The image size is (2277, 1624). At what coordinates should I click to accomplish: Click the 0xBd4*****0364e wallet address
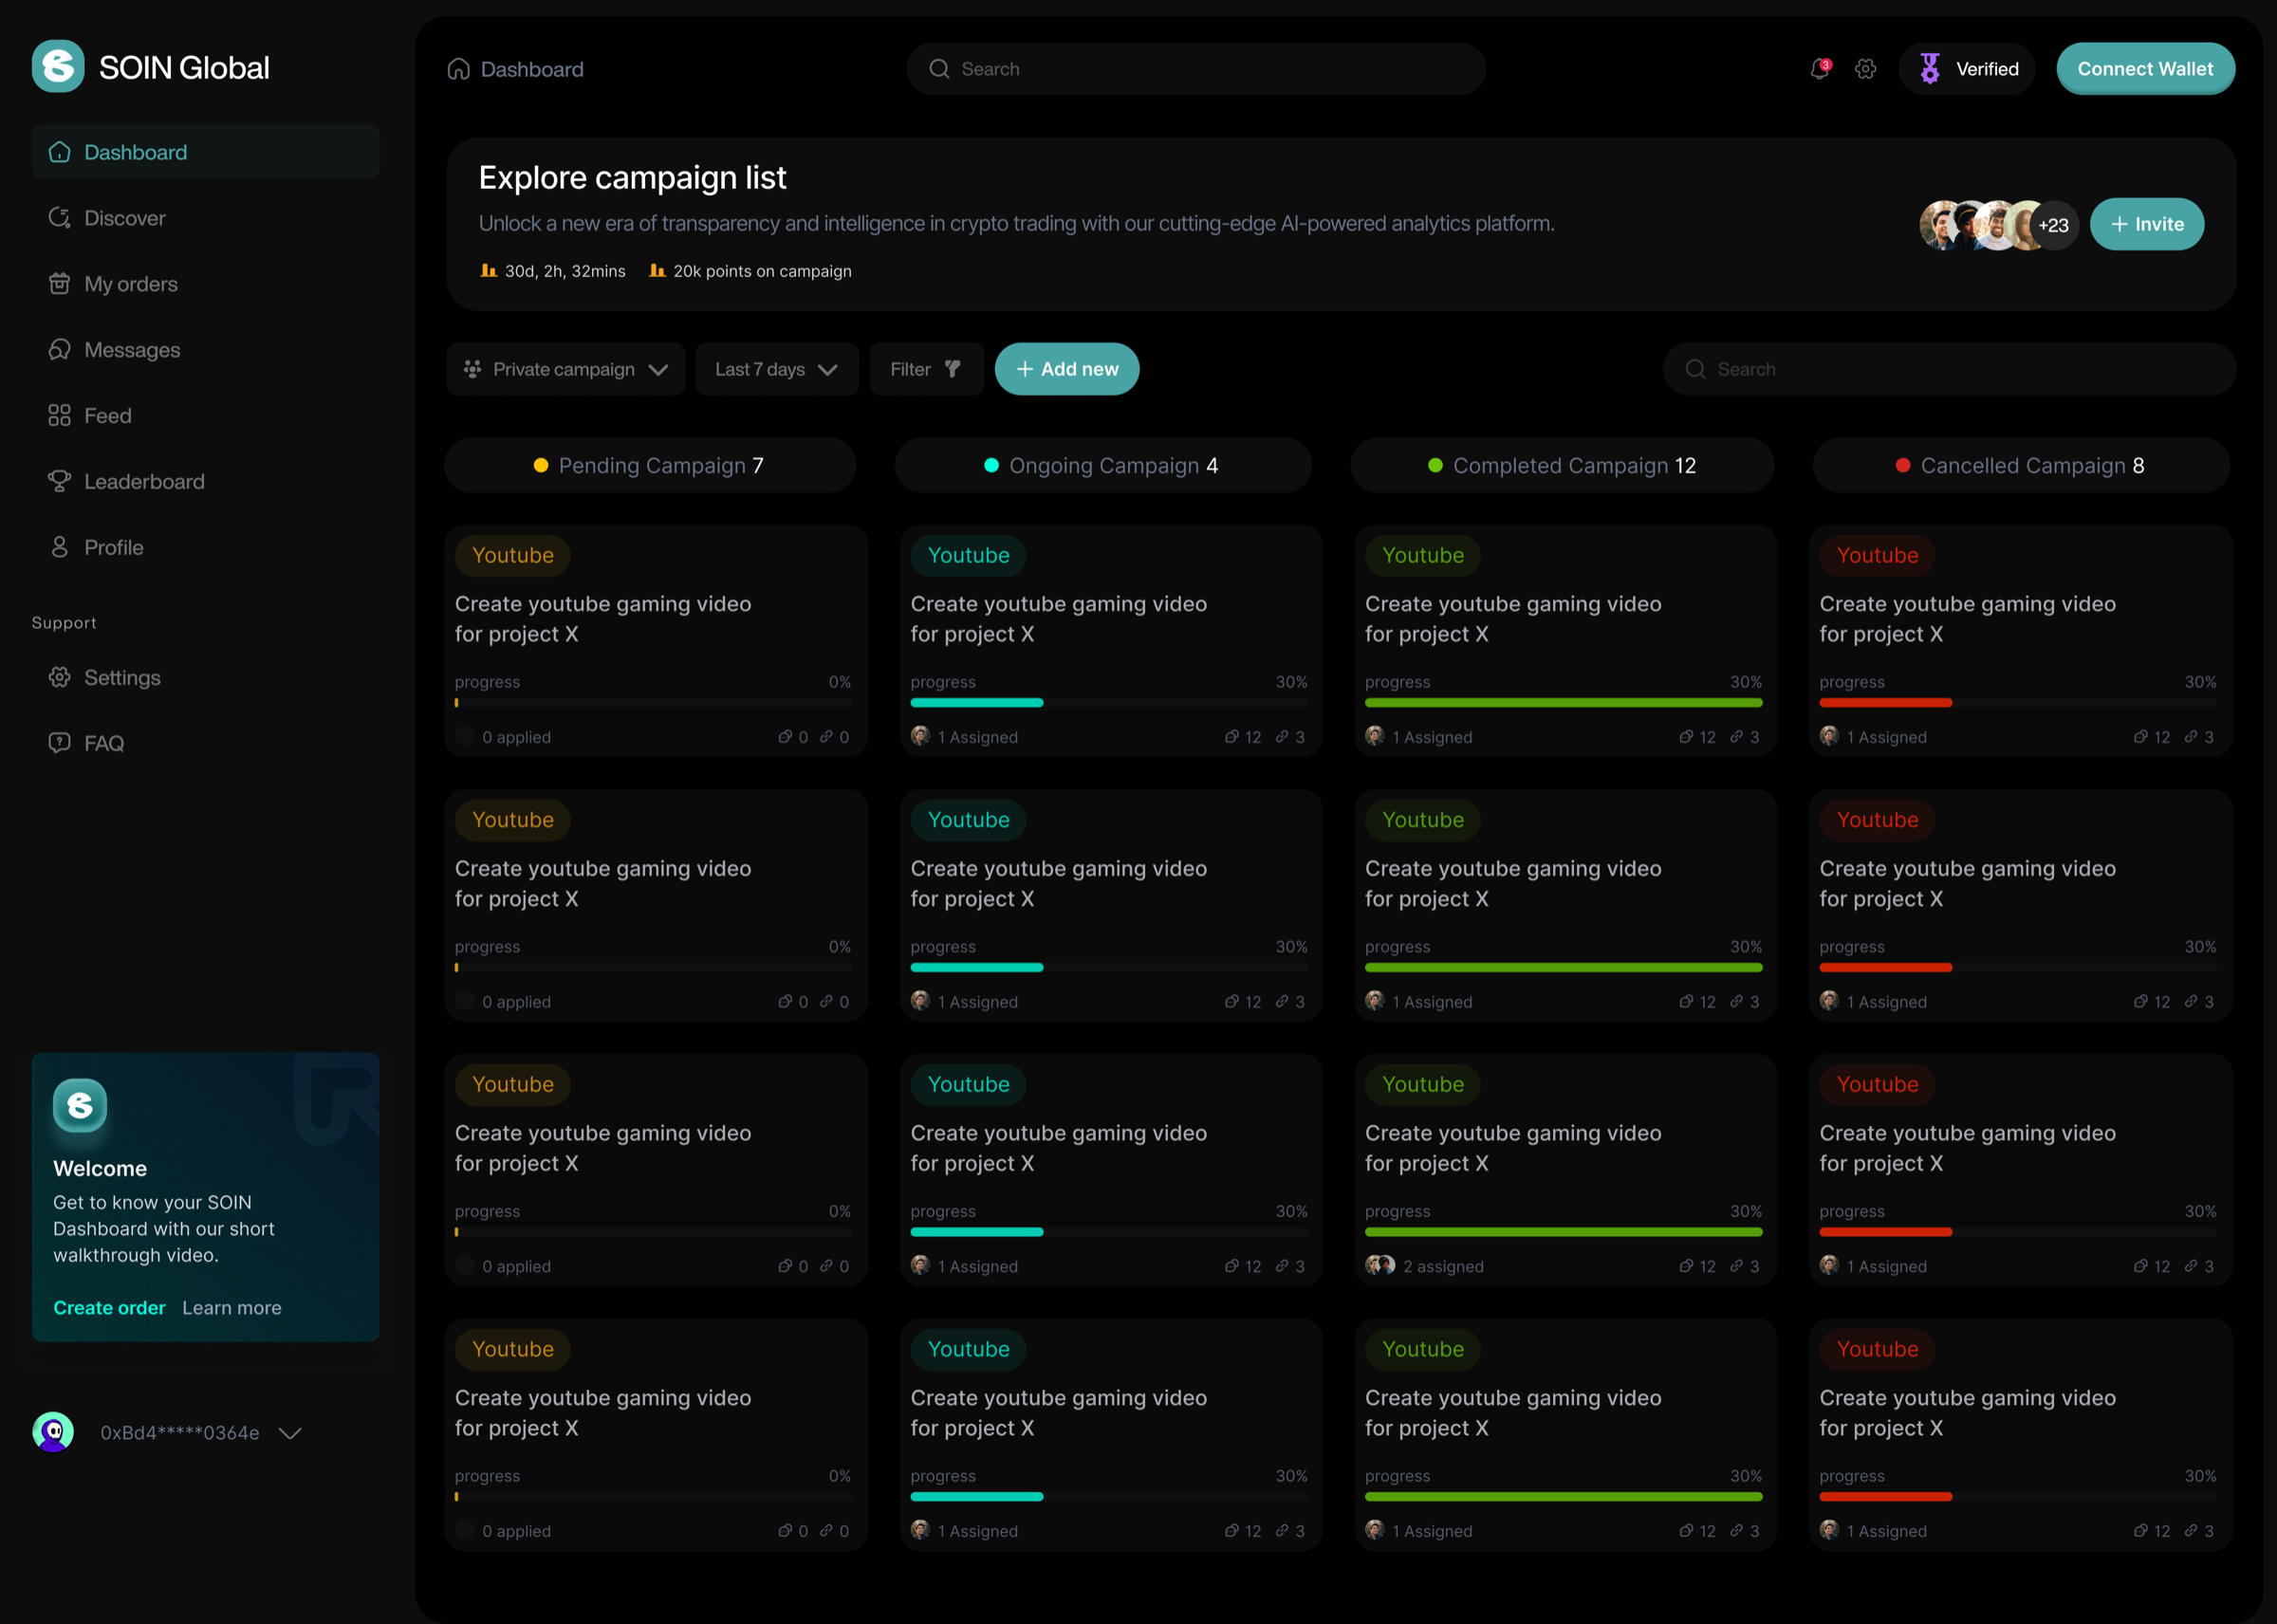(x=180, y=1433)
